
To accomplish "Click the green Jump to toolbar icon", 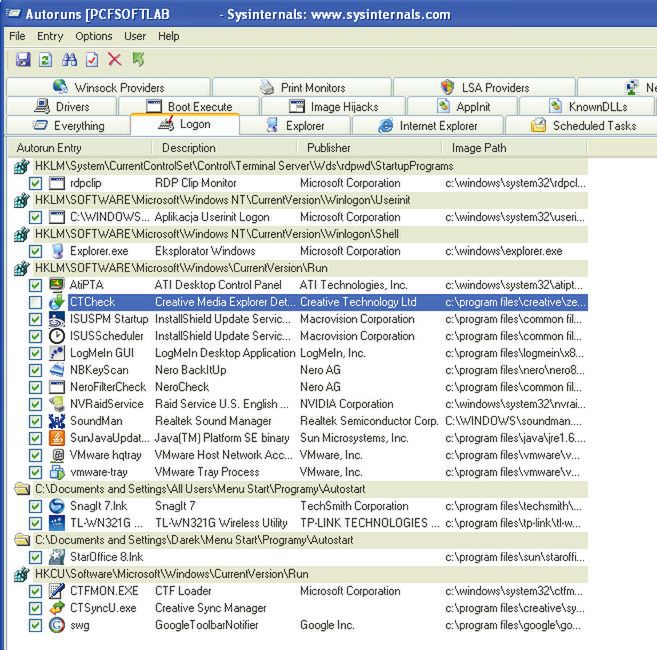I will coord(138,60).
